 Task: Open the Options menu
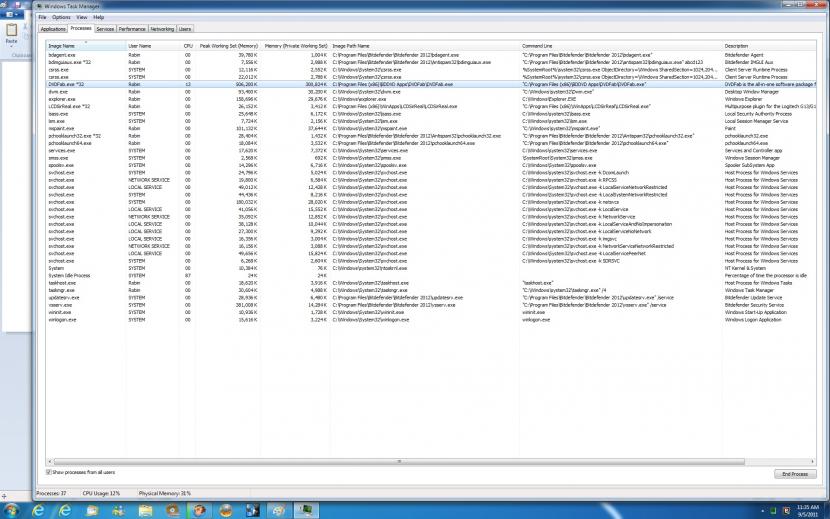click(61, 17)
